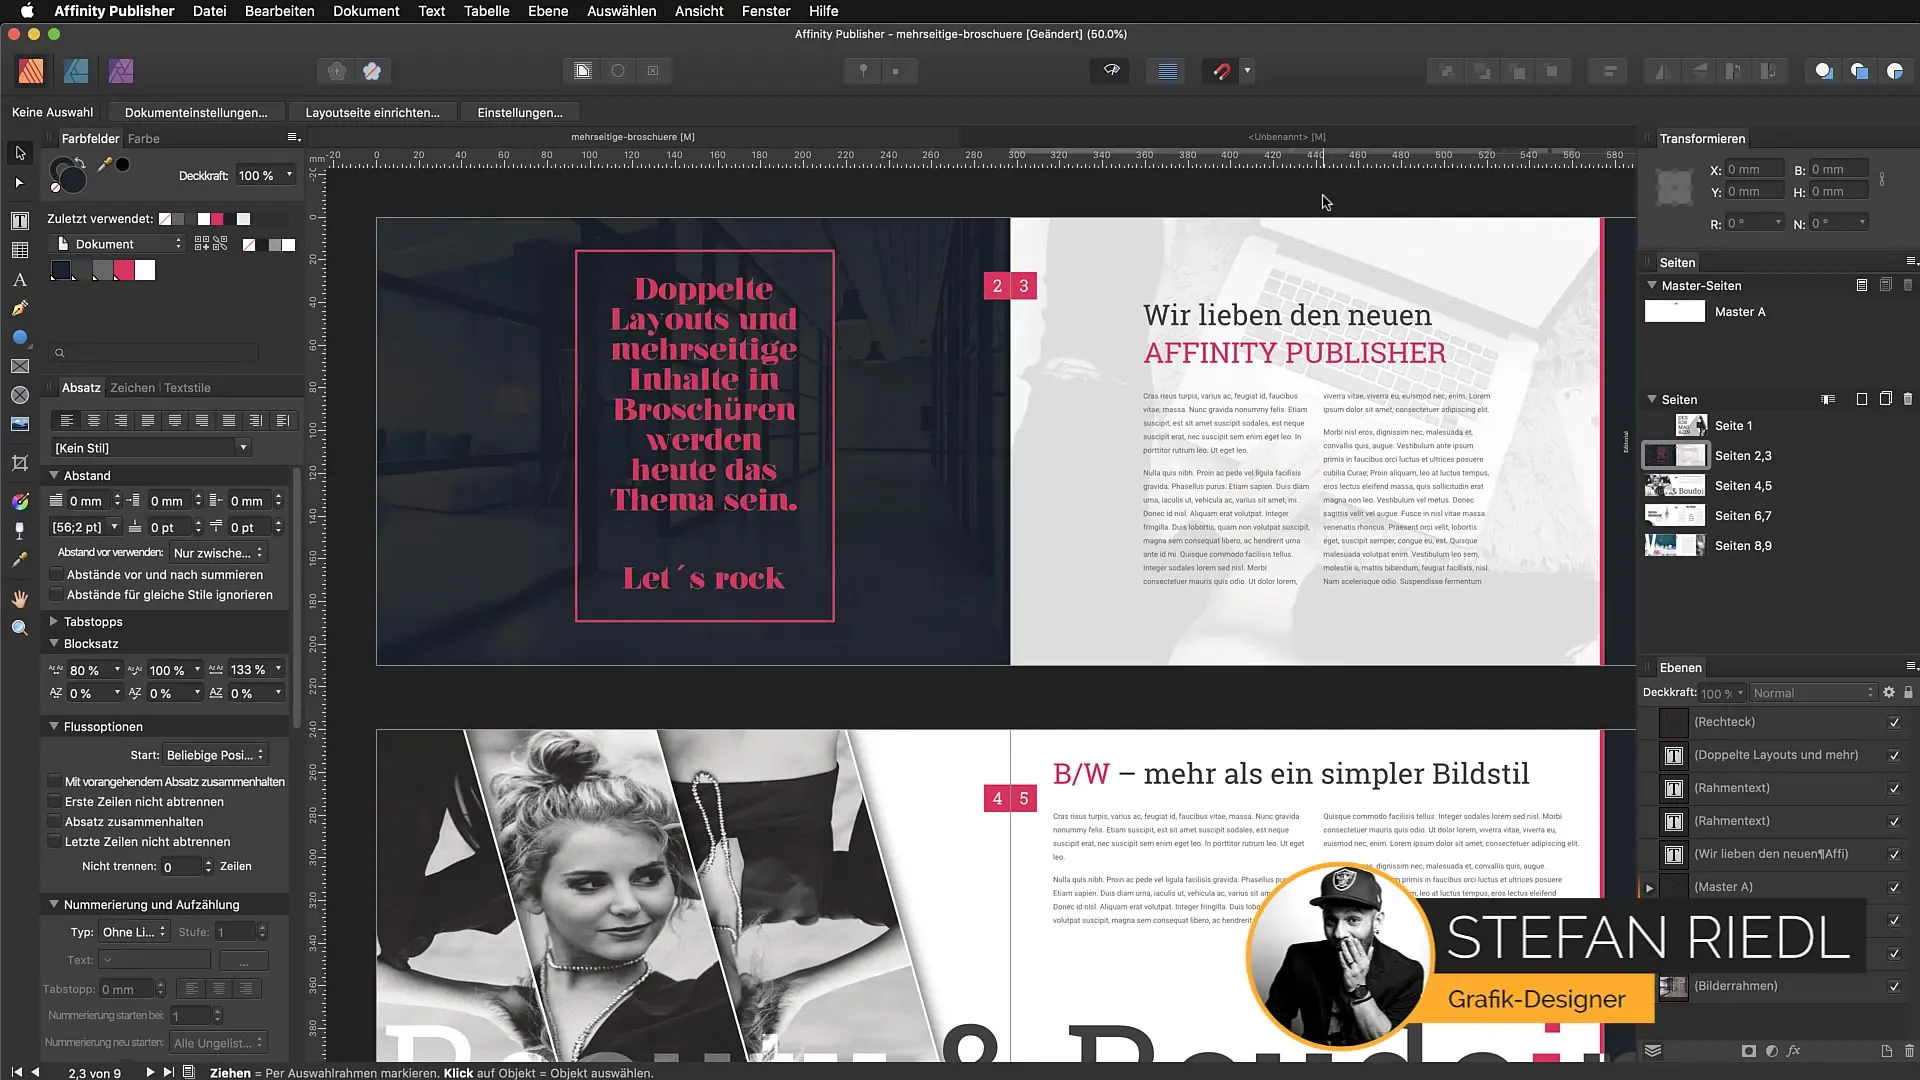The image size is (1920, 1080).
Task: Click the baseline grid icon in toolbar
Action: [1167, 71]
